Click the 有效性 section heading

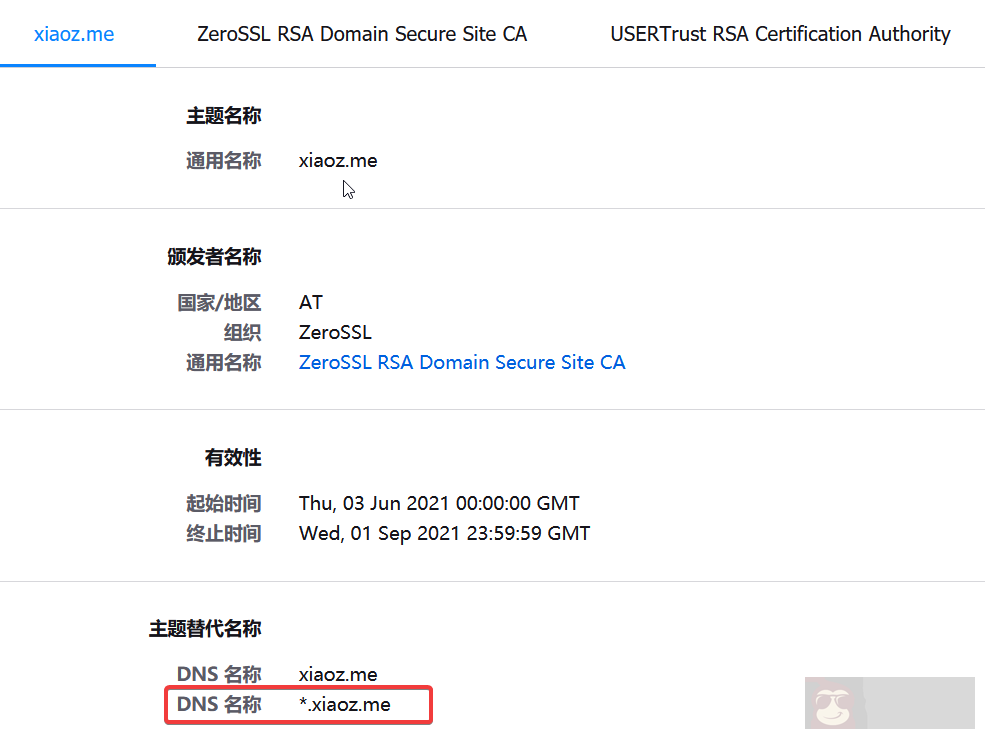[233, 458]
